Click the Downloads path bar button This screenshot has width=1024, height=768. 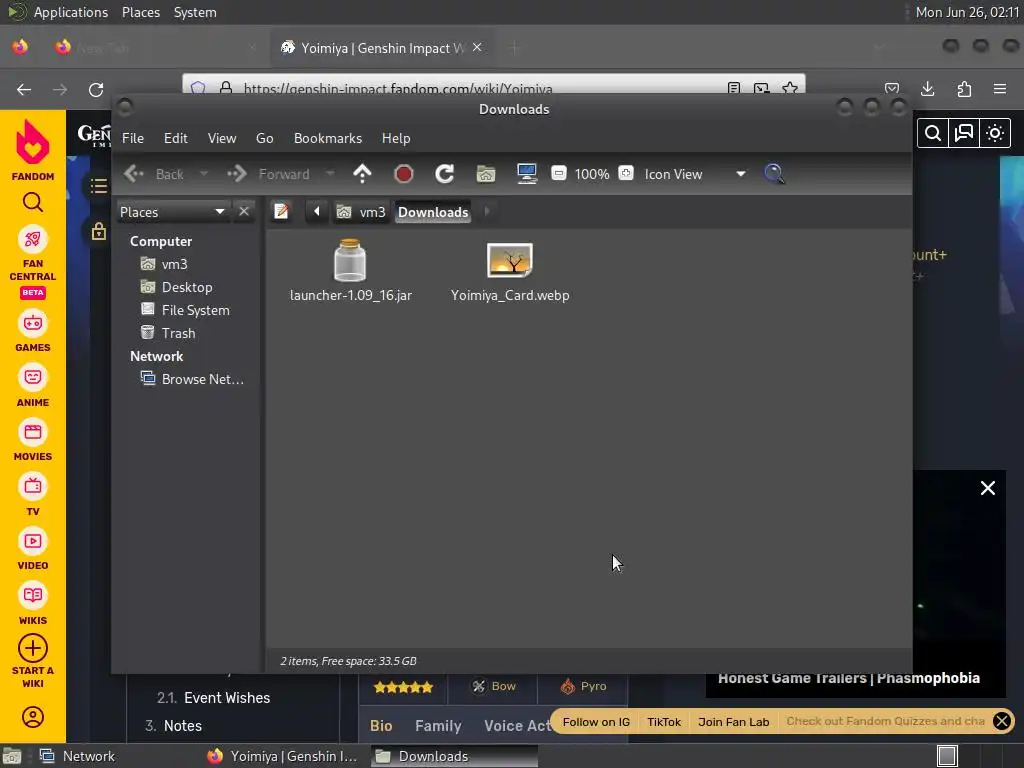[x=433, y=212]
